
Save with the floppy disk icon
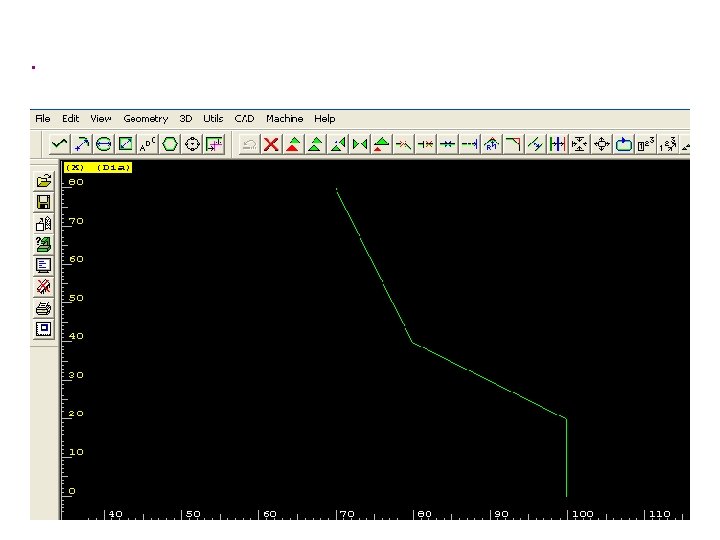44,202
